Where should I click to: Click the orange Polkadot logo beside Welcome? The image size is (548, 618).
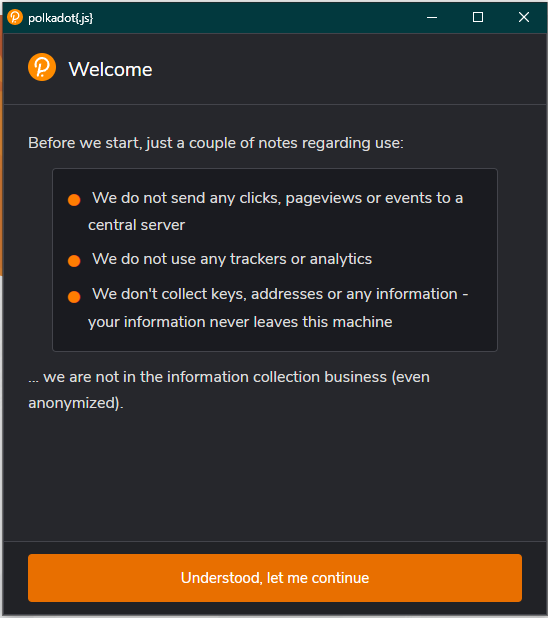click(x=42, y=67)
